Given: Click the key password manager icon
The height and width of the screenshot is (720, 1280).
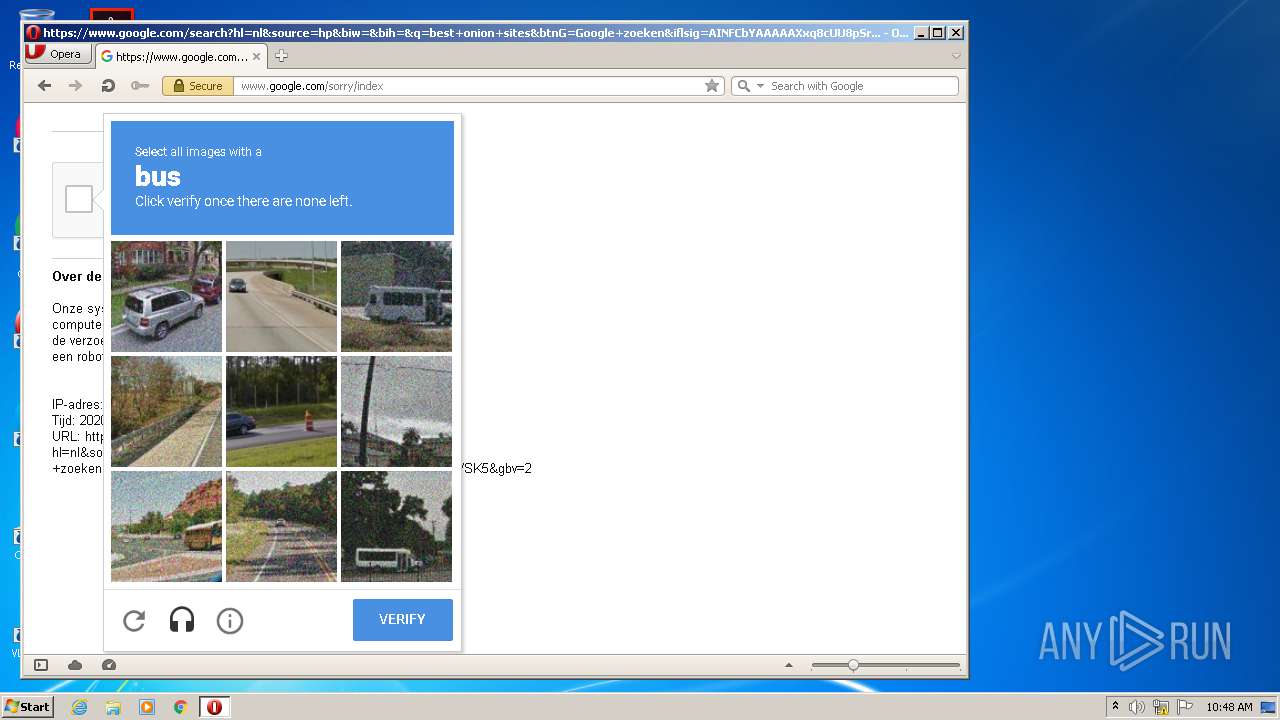Looking at the screenshot, I should [x=140, y=86].
